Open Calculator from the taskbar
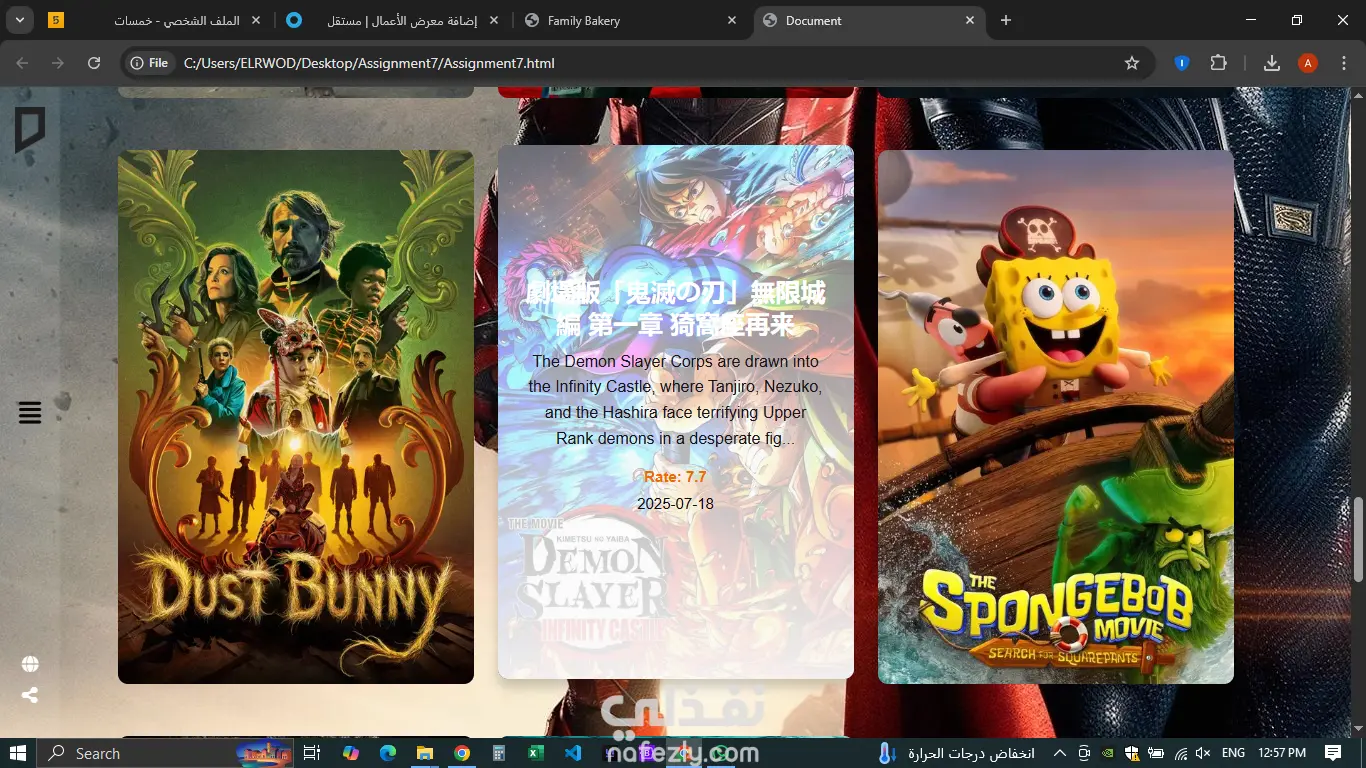1366x768 pixels. click(x=499, y=753)
